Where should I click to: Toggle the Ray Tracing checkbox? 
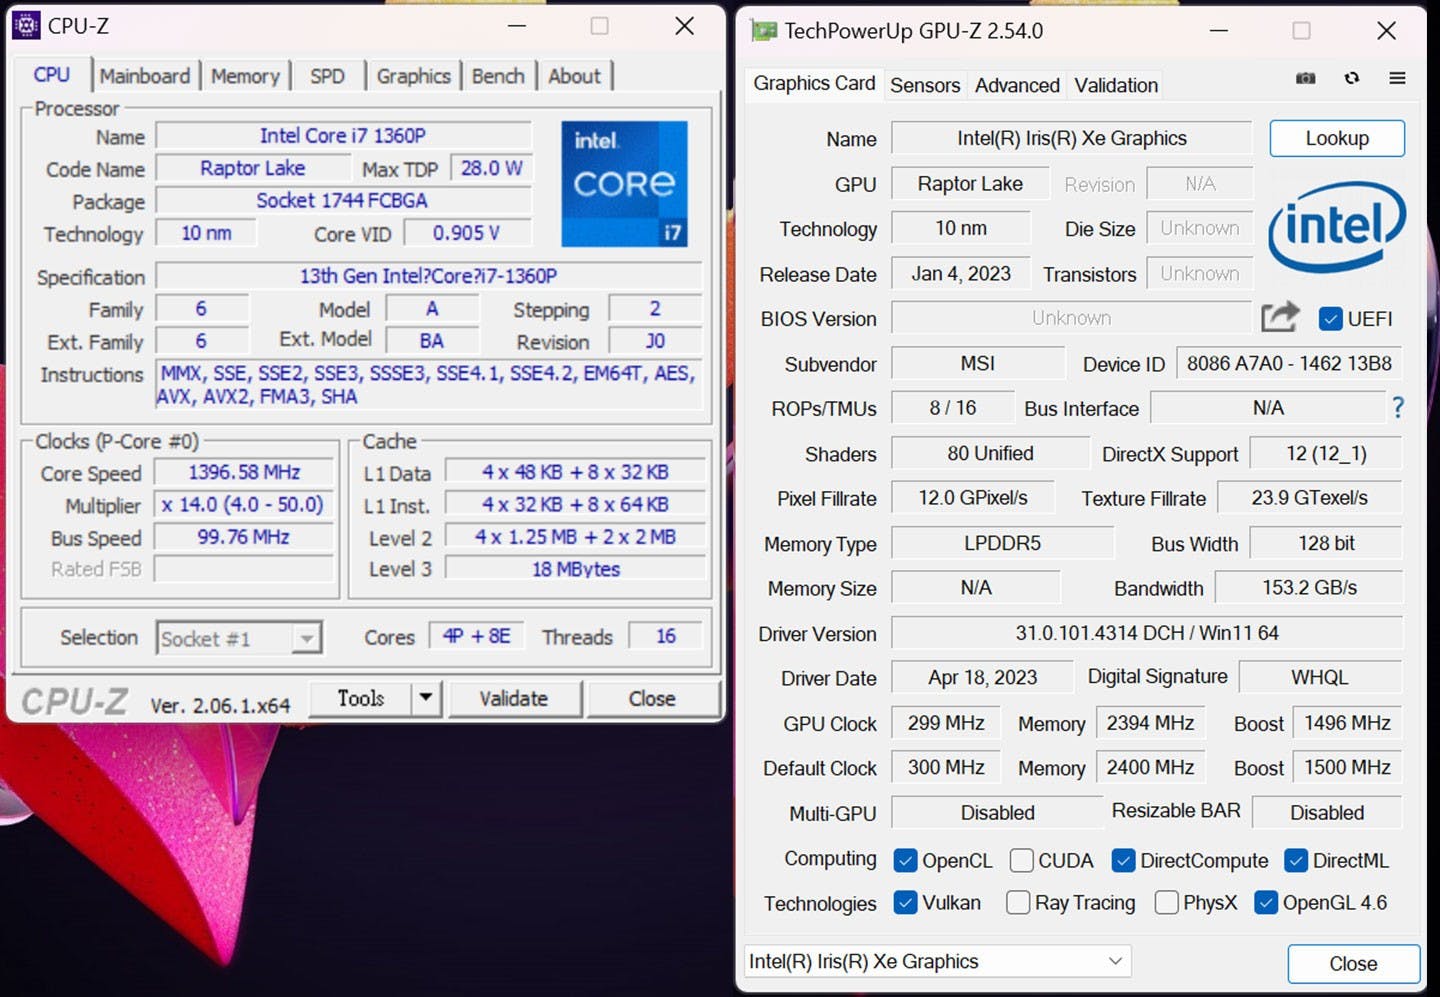1018,902
